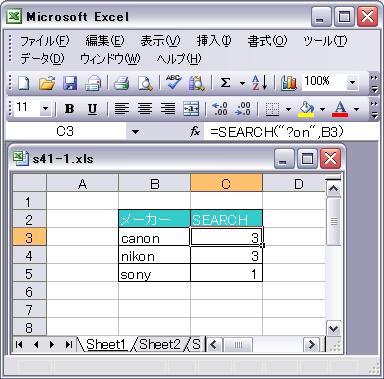The width and height of the screenshot is (384, 379).
Task: Create a new blank workbook
Action: coord(23,83)
